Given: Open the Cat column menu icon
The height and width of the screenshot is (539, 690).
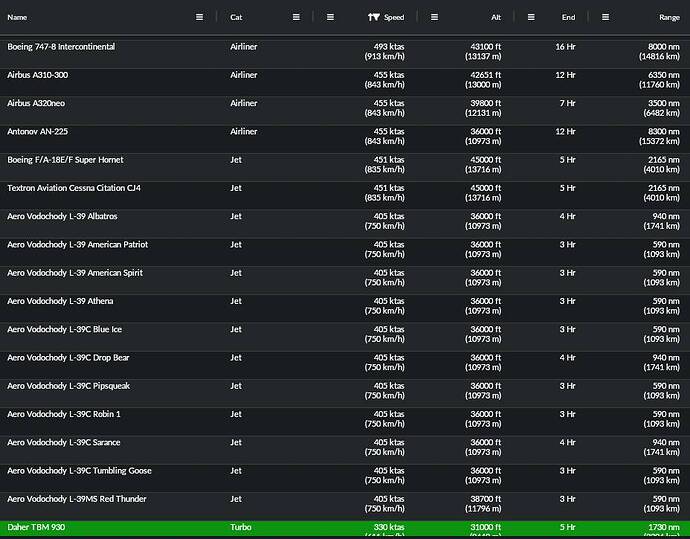Looking at the screenshot, I should (296, 17).
